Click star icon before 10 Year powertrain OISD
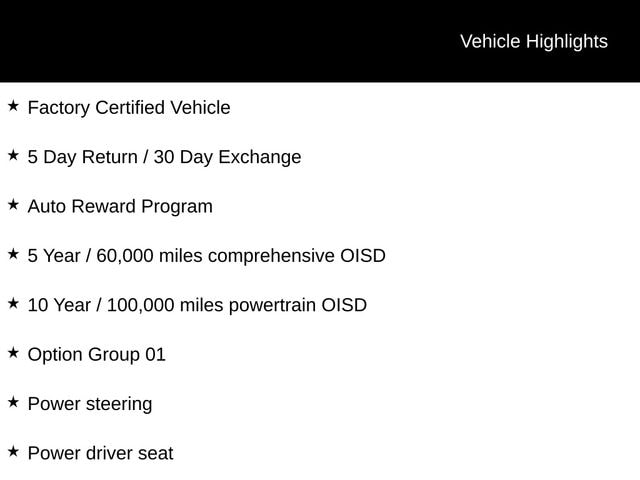Screen dimensions: 640x480 point(13,303)
